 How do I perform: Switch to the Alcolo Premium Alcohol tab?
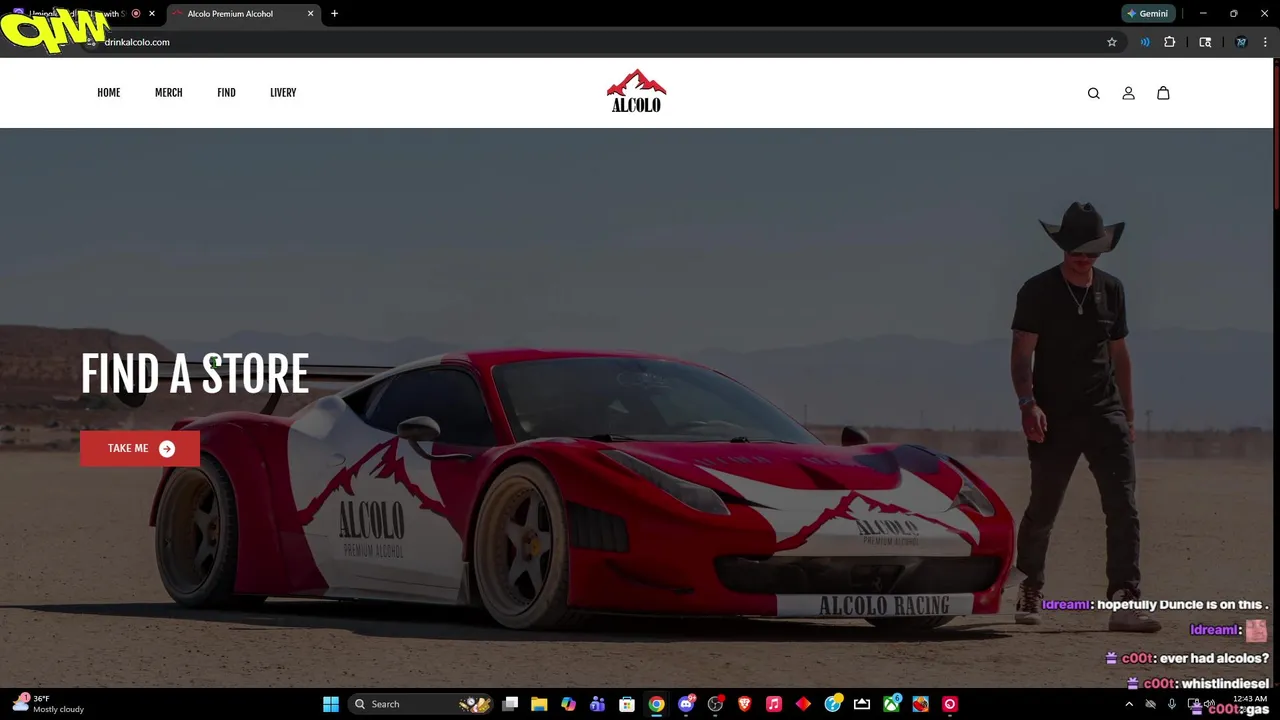tap(241, 14)
